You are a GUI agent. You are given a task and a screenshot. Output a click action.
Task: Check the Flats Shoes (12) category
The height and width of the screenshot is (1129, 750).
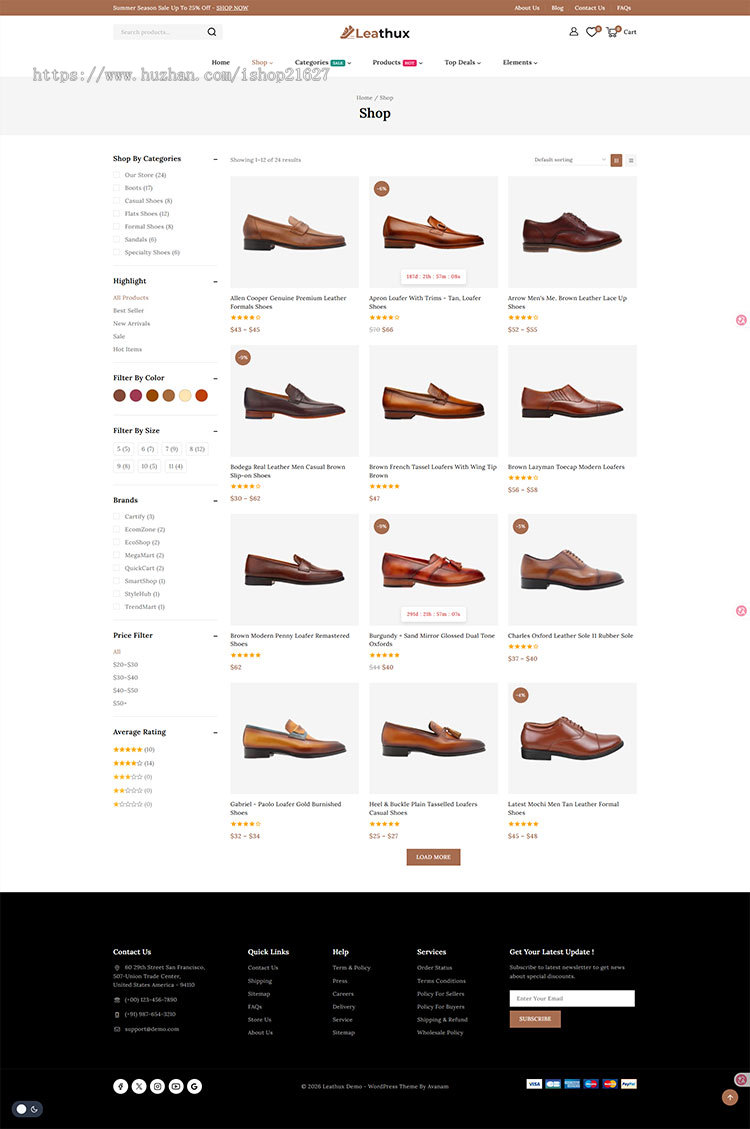pyautogui.click(x=117, y=214)
